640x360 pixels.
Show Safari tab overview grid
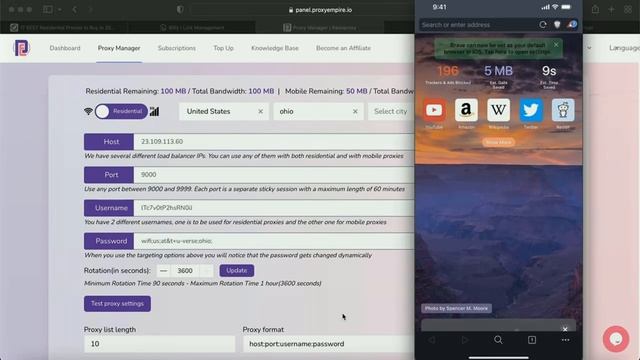tap(628, 9)
